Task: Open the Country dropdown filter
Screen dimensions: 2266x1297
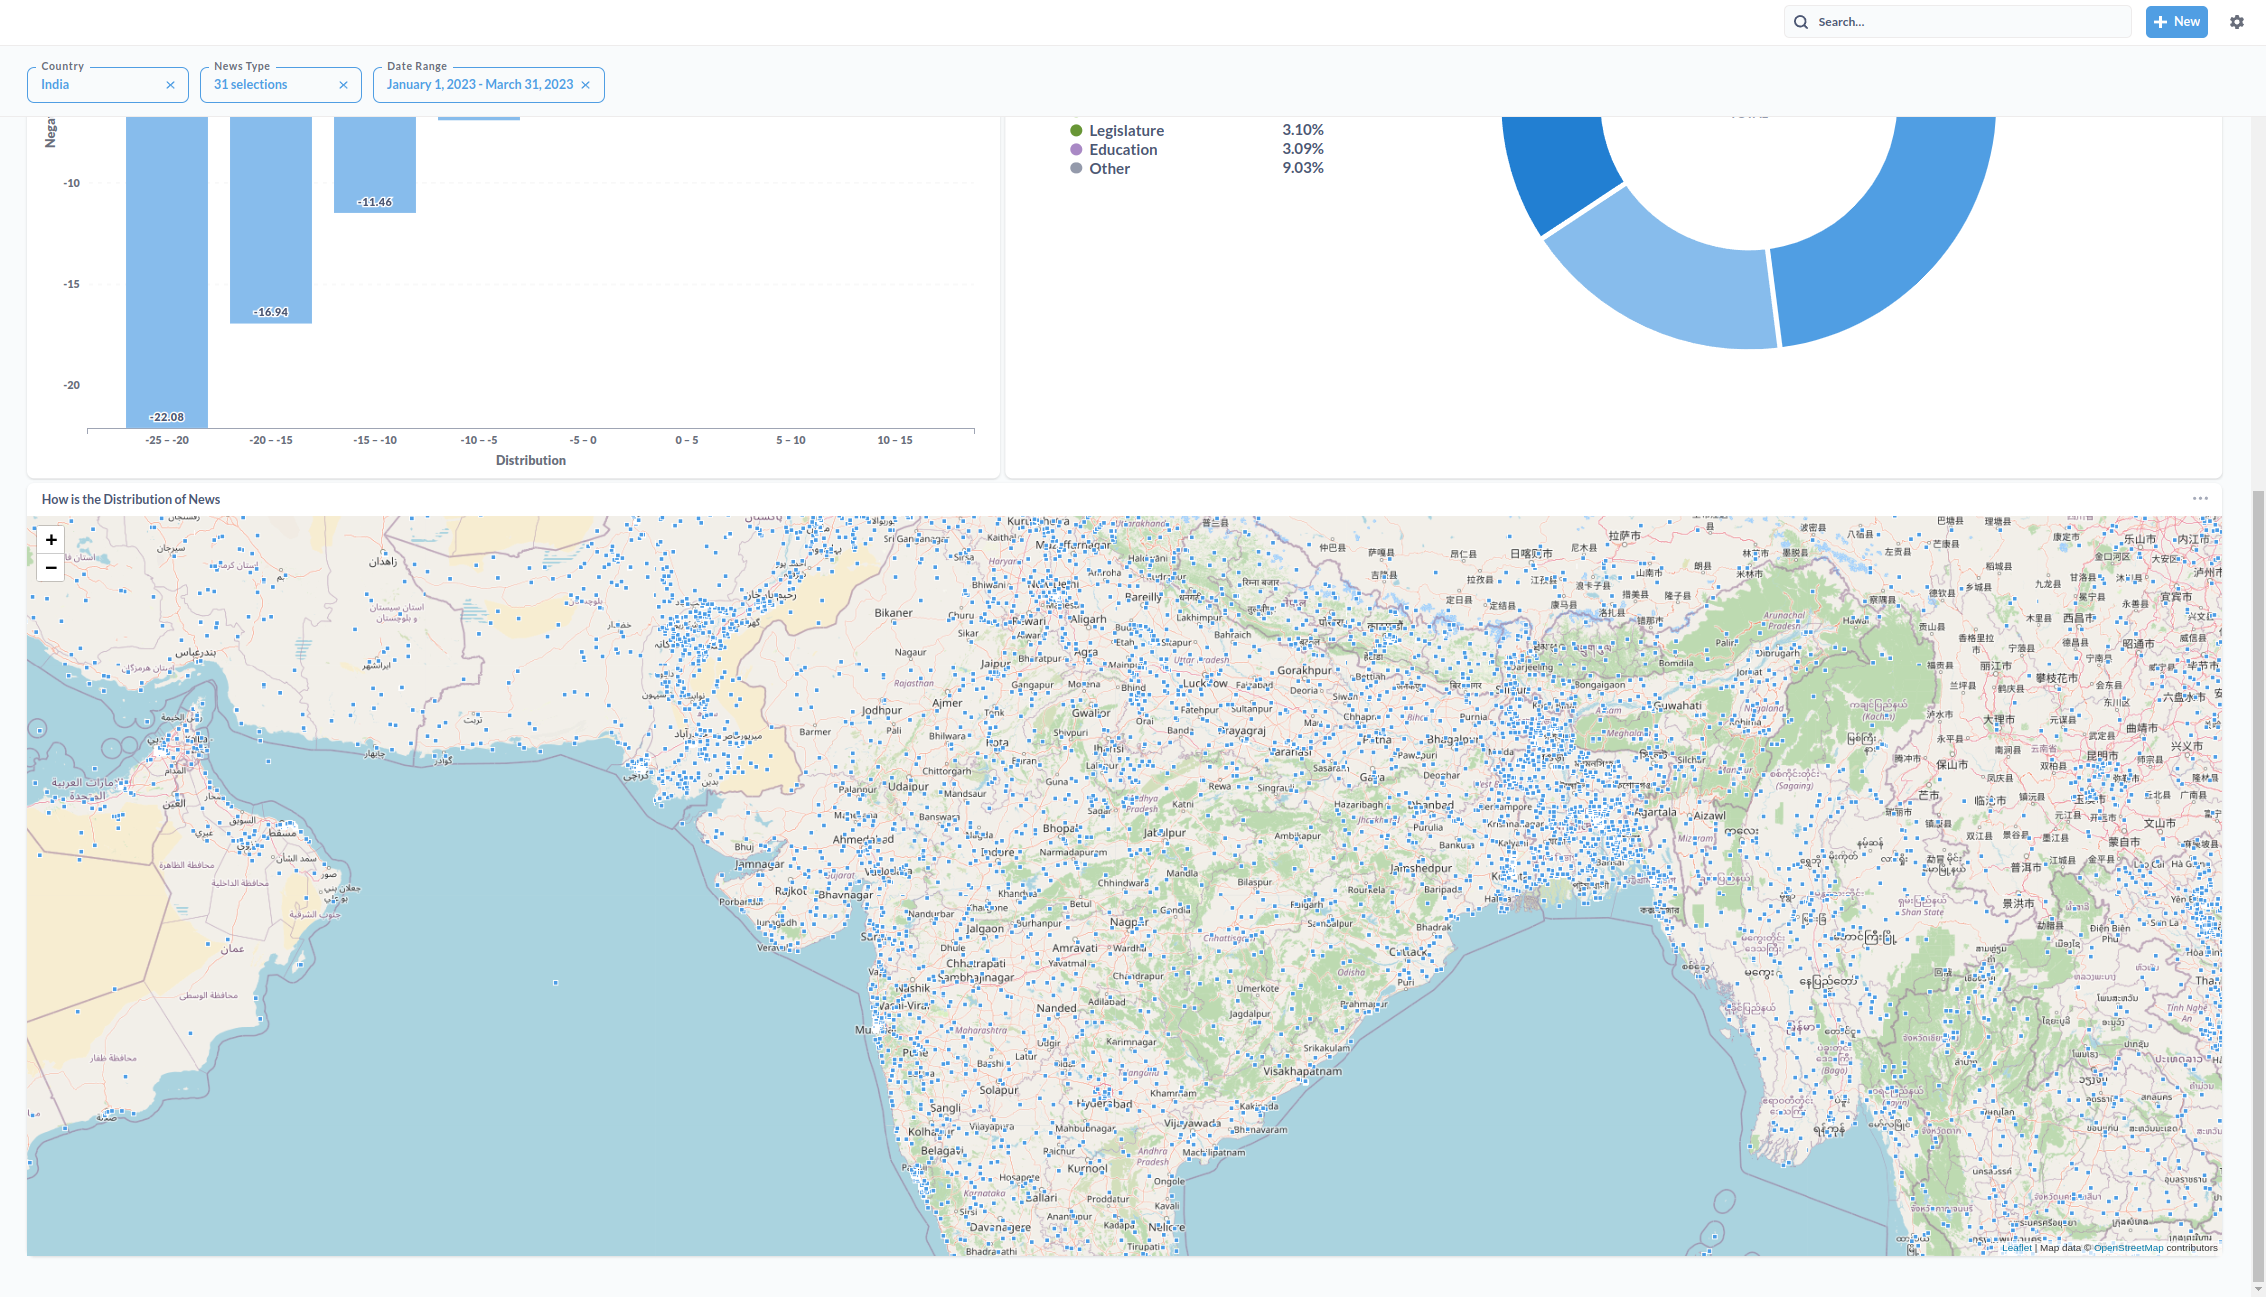Action: point(107,84)
